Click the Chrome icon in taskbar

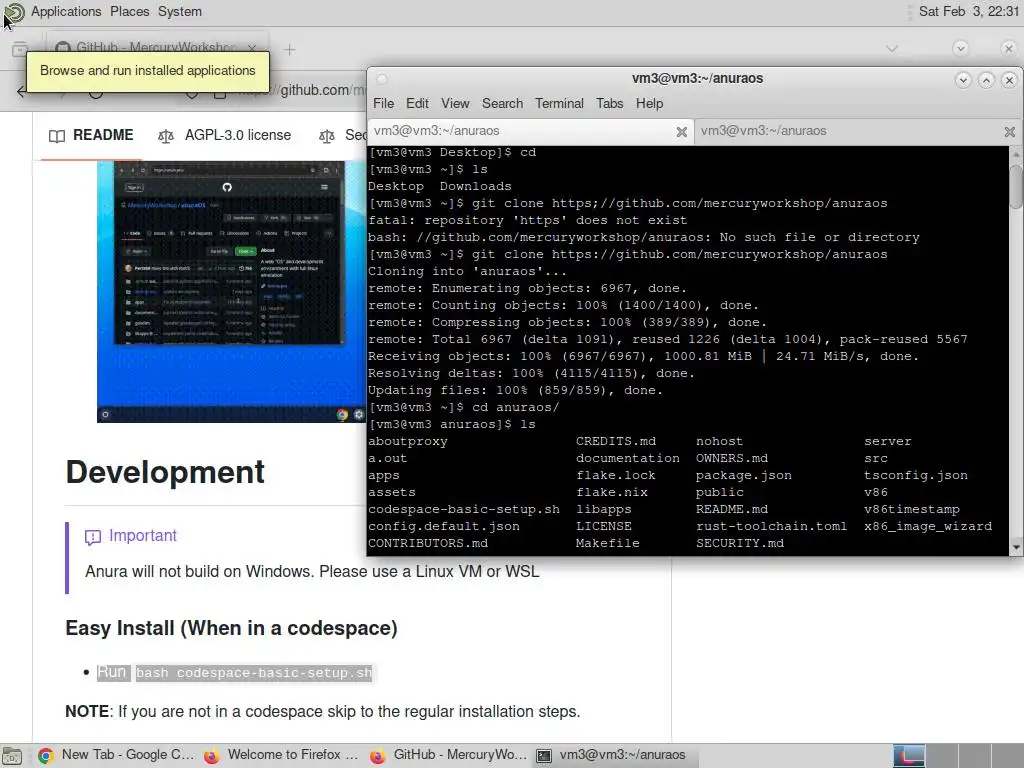46,756
